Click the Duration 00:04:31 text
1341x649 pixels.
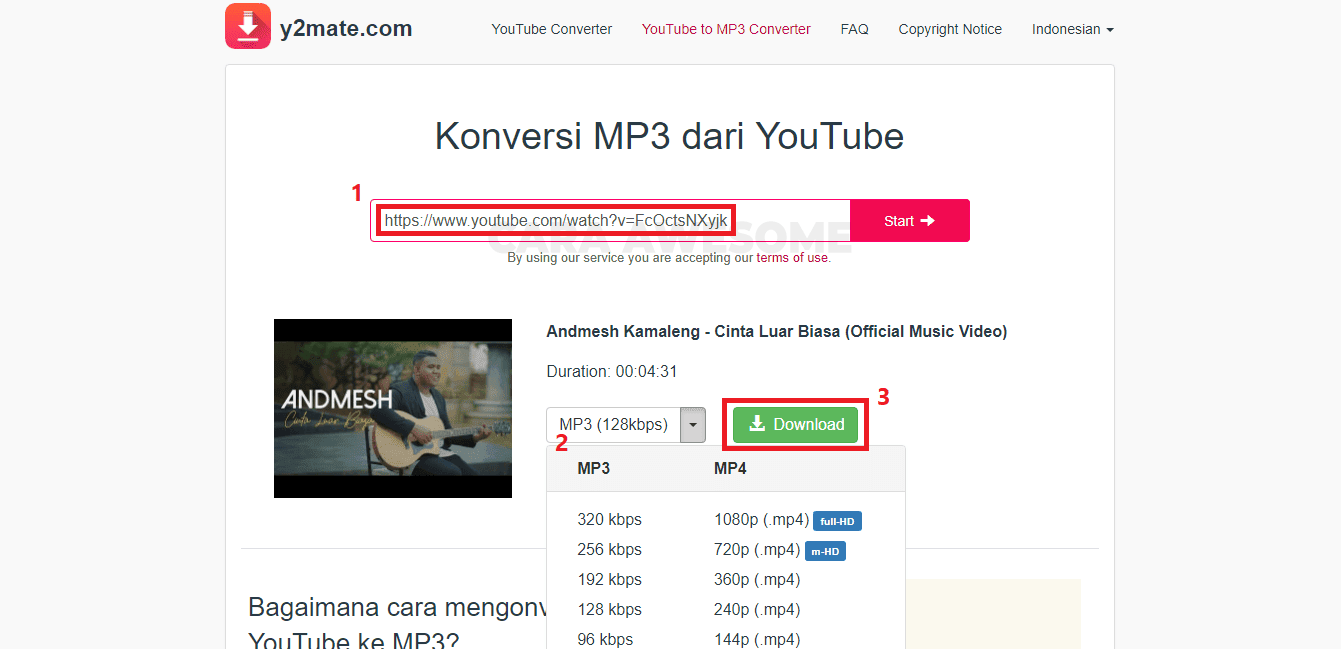[612, 372]
